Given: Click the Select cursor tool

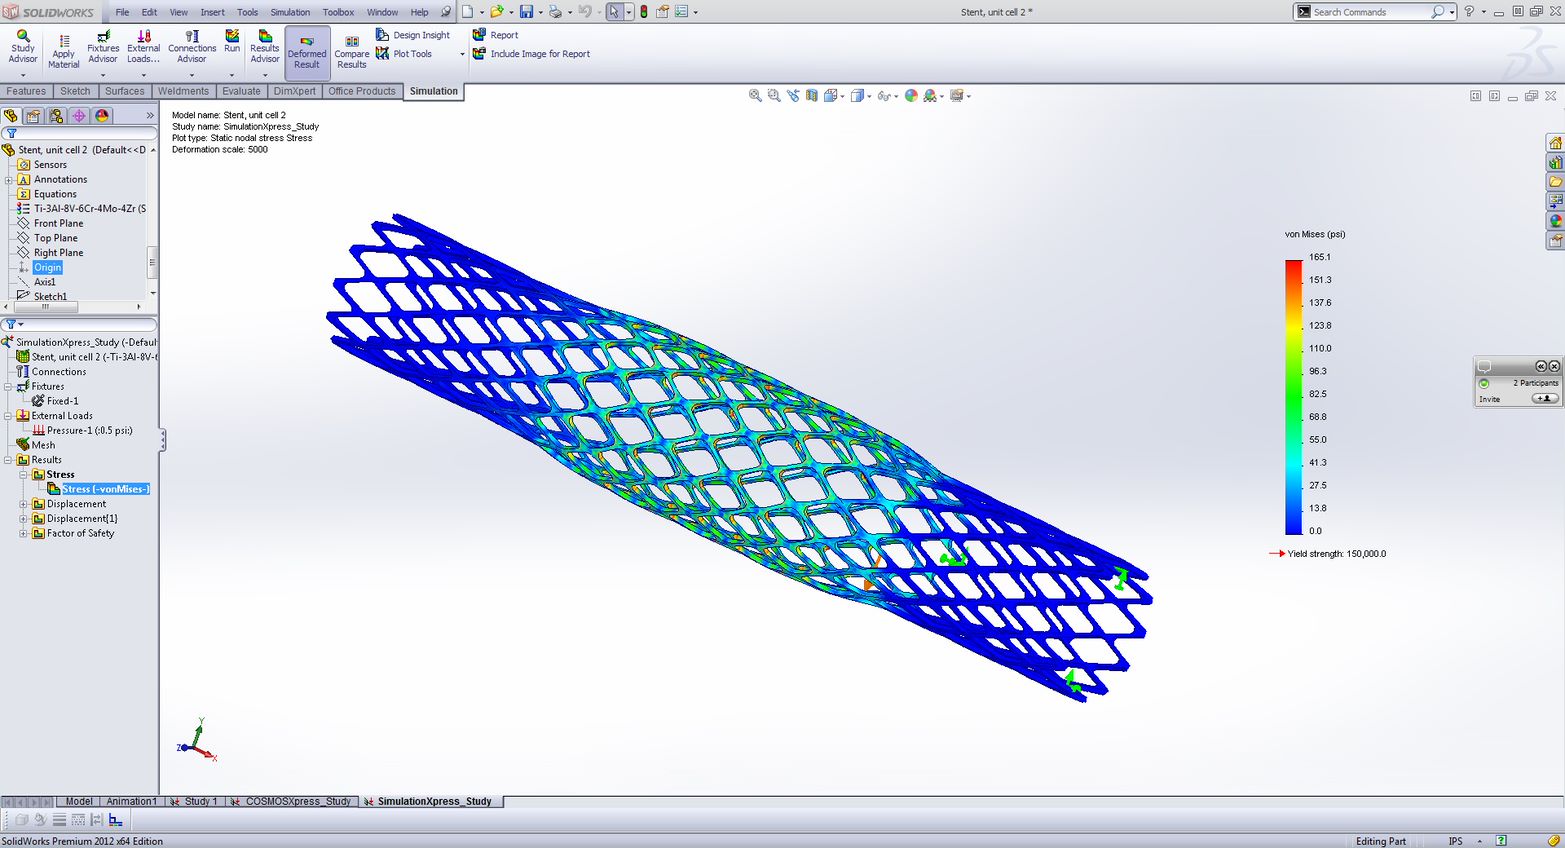Looking at the screenshot, I should pos(614,12).
